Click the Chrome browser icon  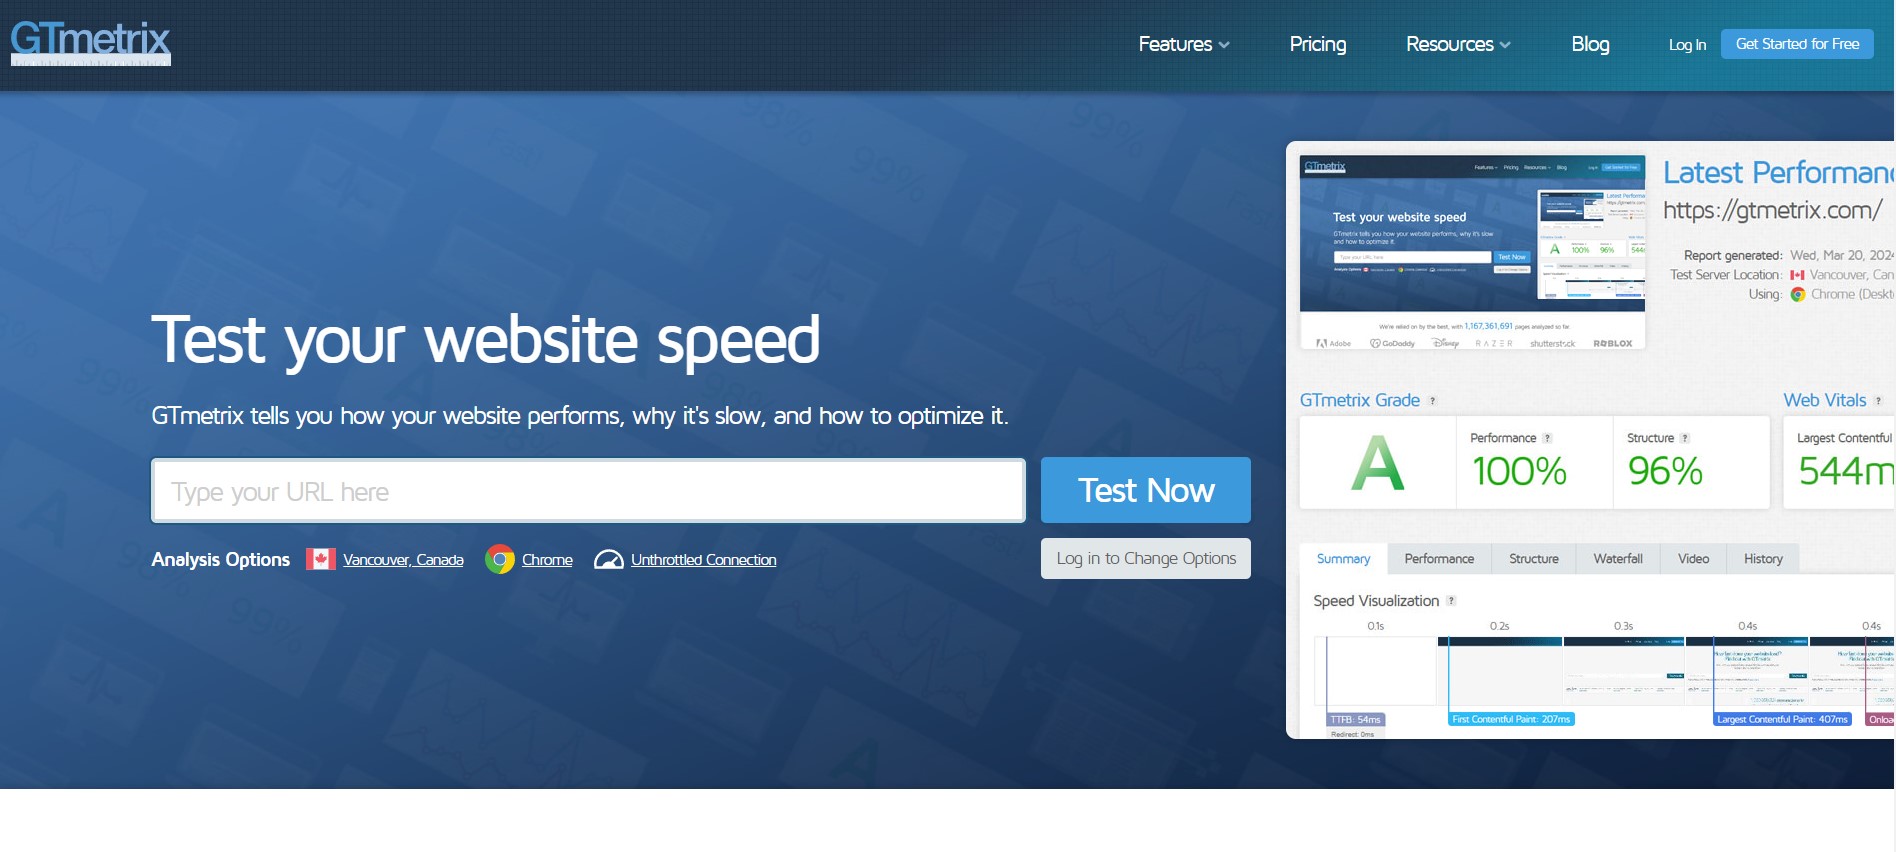point(500,559)
